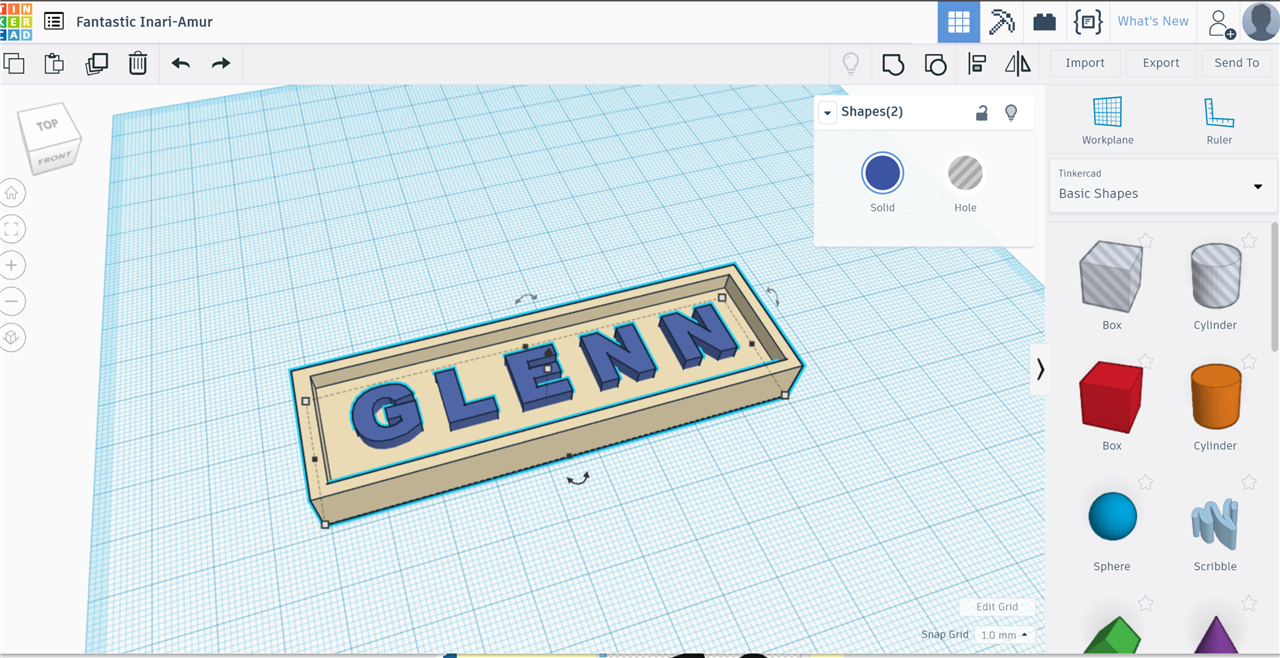The width and height of the screenshot is (1280, 658).
Task: Switch to Blocks pickaxe mode
Action: (x=1001, y=21)
